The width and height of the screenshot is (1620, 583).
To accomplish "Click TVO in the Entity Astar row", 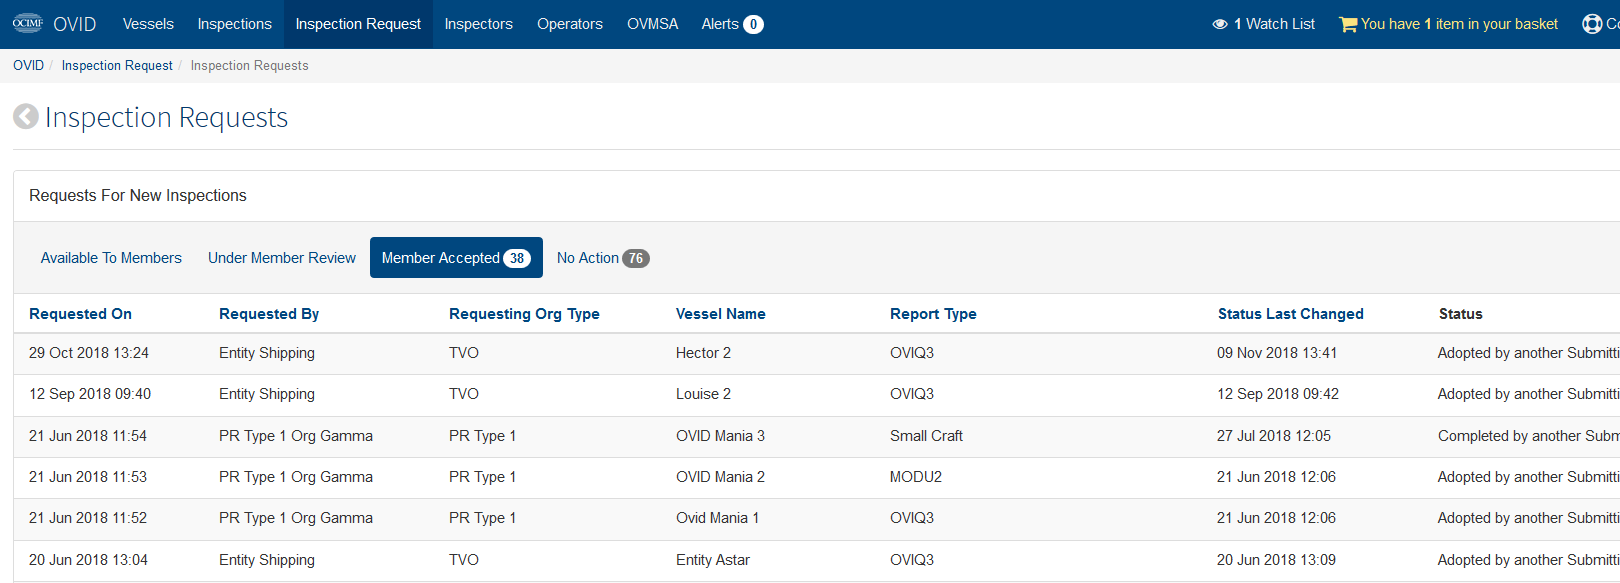I will tap(464, 560).
